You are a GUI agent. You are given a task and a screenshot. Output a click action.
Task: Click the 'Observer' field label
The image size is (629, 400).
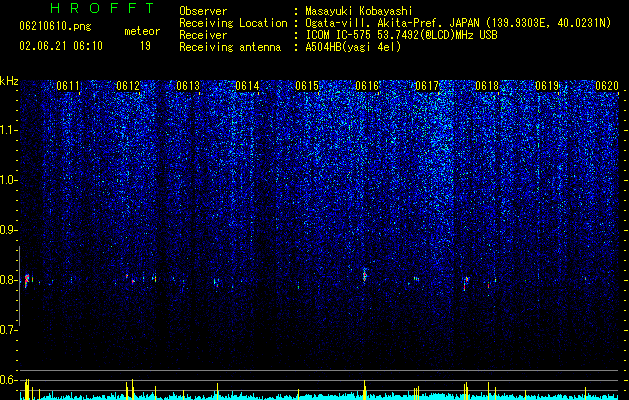pos(203,11)
